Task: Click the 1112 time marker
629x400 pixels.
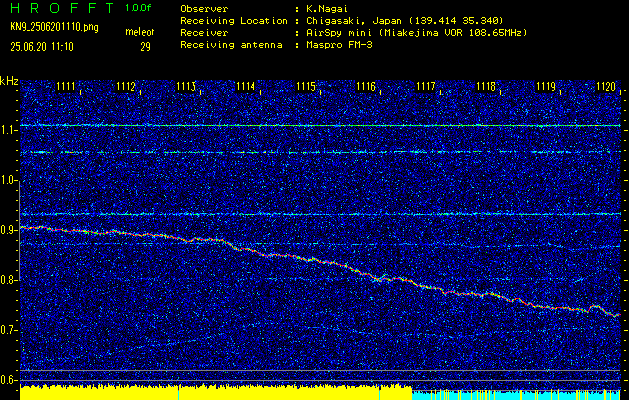Action: pos(126,86)
